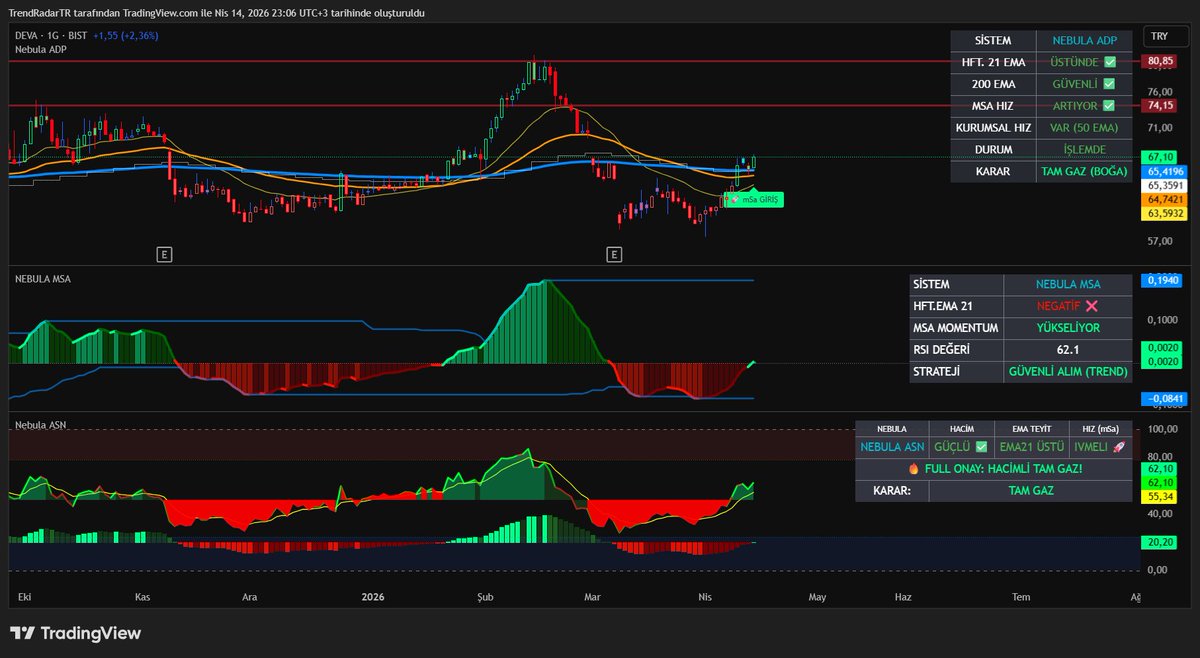Click the Haz label on time axis
The image size is (1200, 658).
(903, 597)
